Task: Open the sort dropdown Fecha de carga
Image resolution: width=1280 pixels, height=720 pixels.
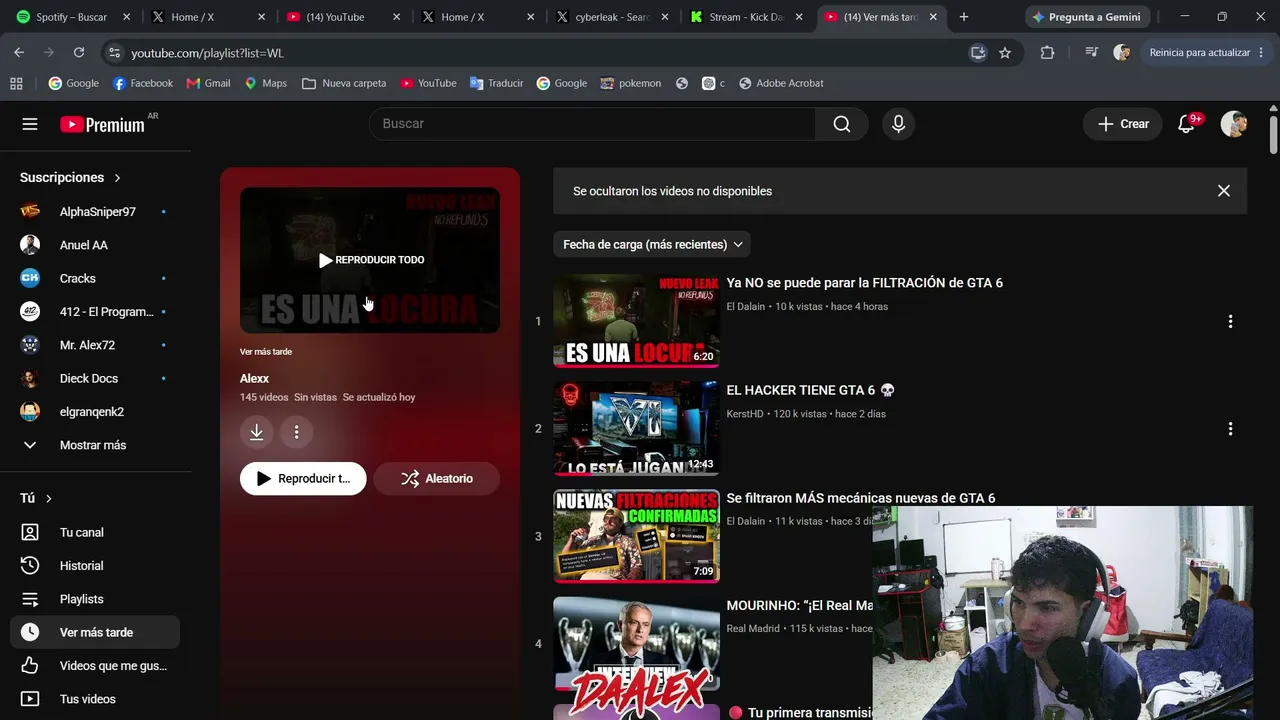Action: tap(652, 245)
